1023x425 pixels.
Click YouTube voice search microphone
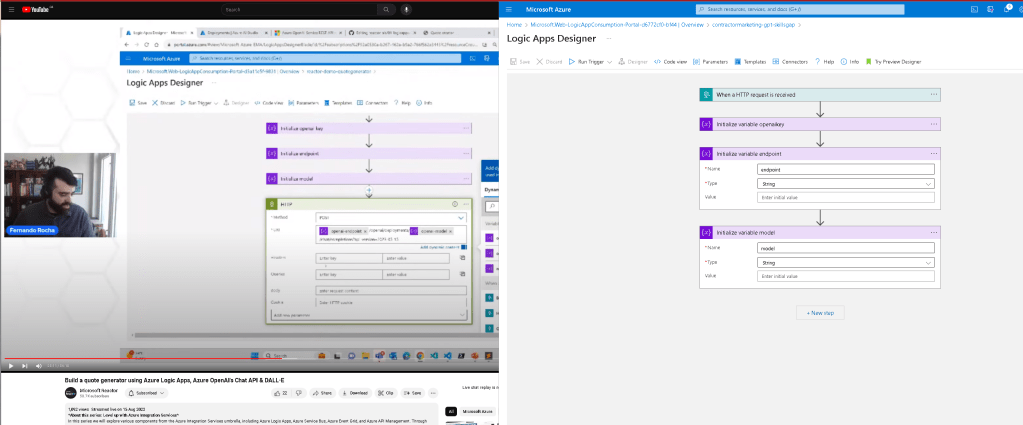pos(406,10)
